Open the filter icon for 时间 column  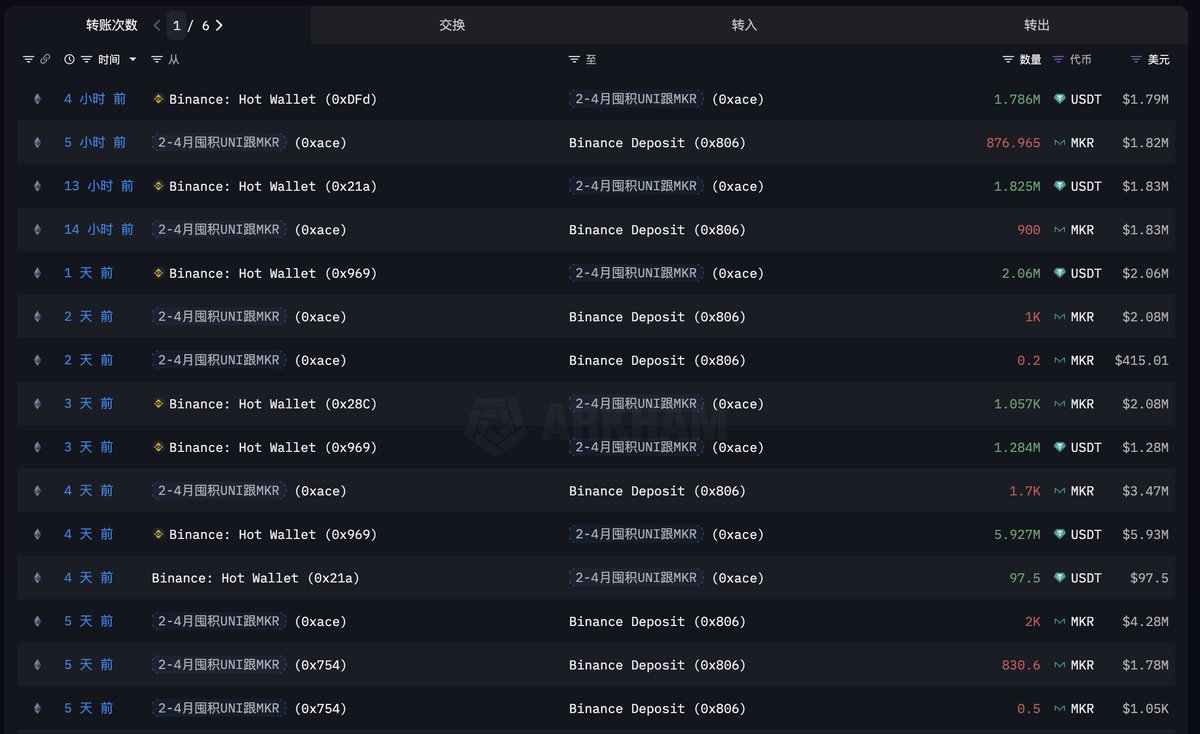point(87,60)
